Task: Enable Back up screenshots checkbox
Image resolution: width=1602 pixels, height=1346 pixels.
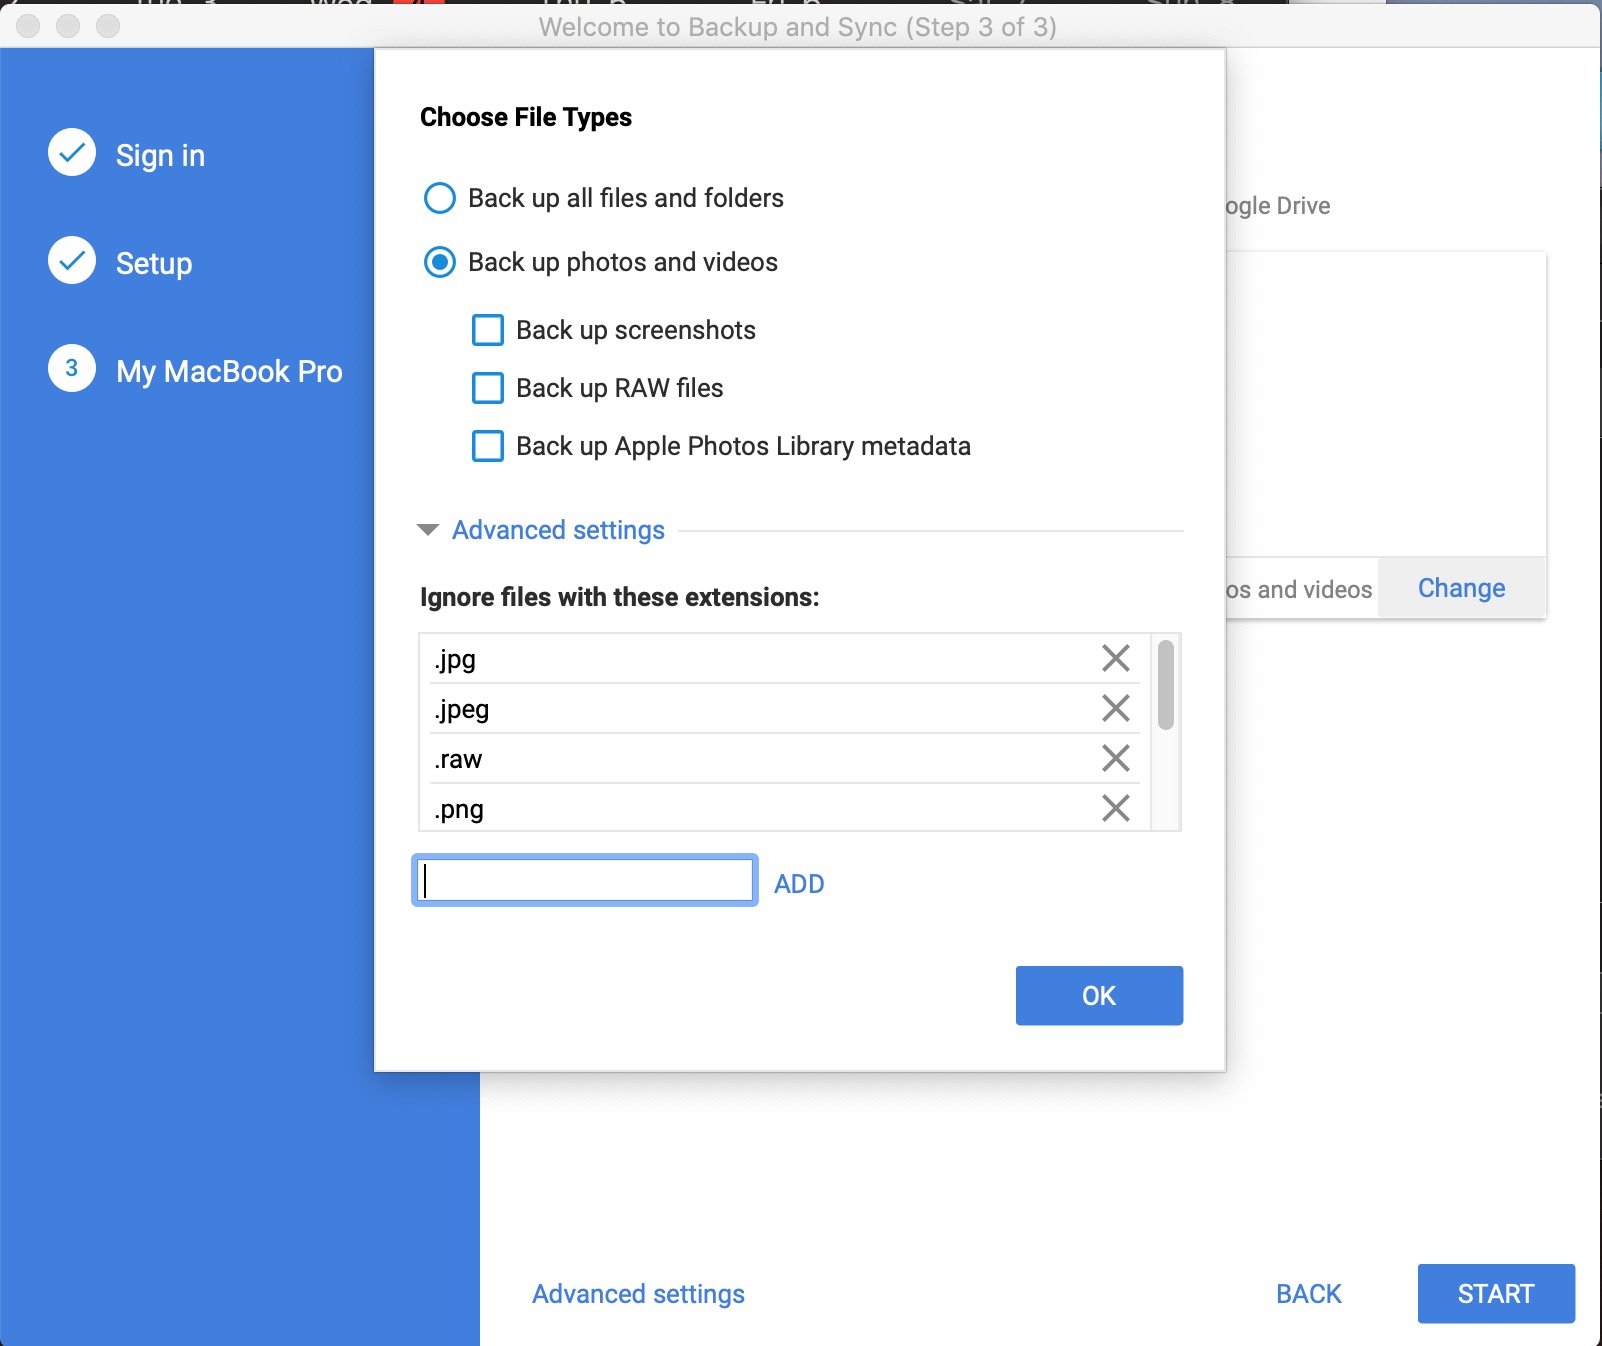Action: pos(488,330)
